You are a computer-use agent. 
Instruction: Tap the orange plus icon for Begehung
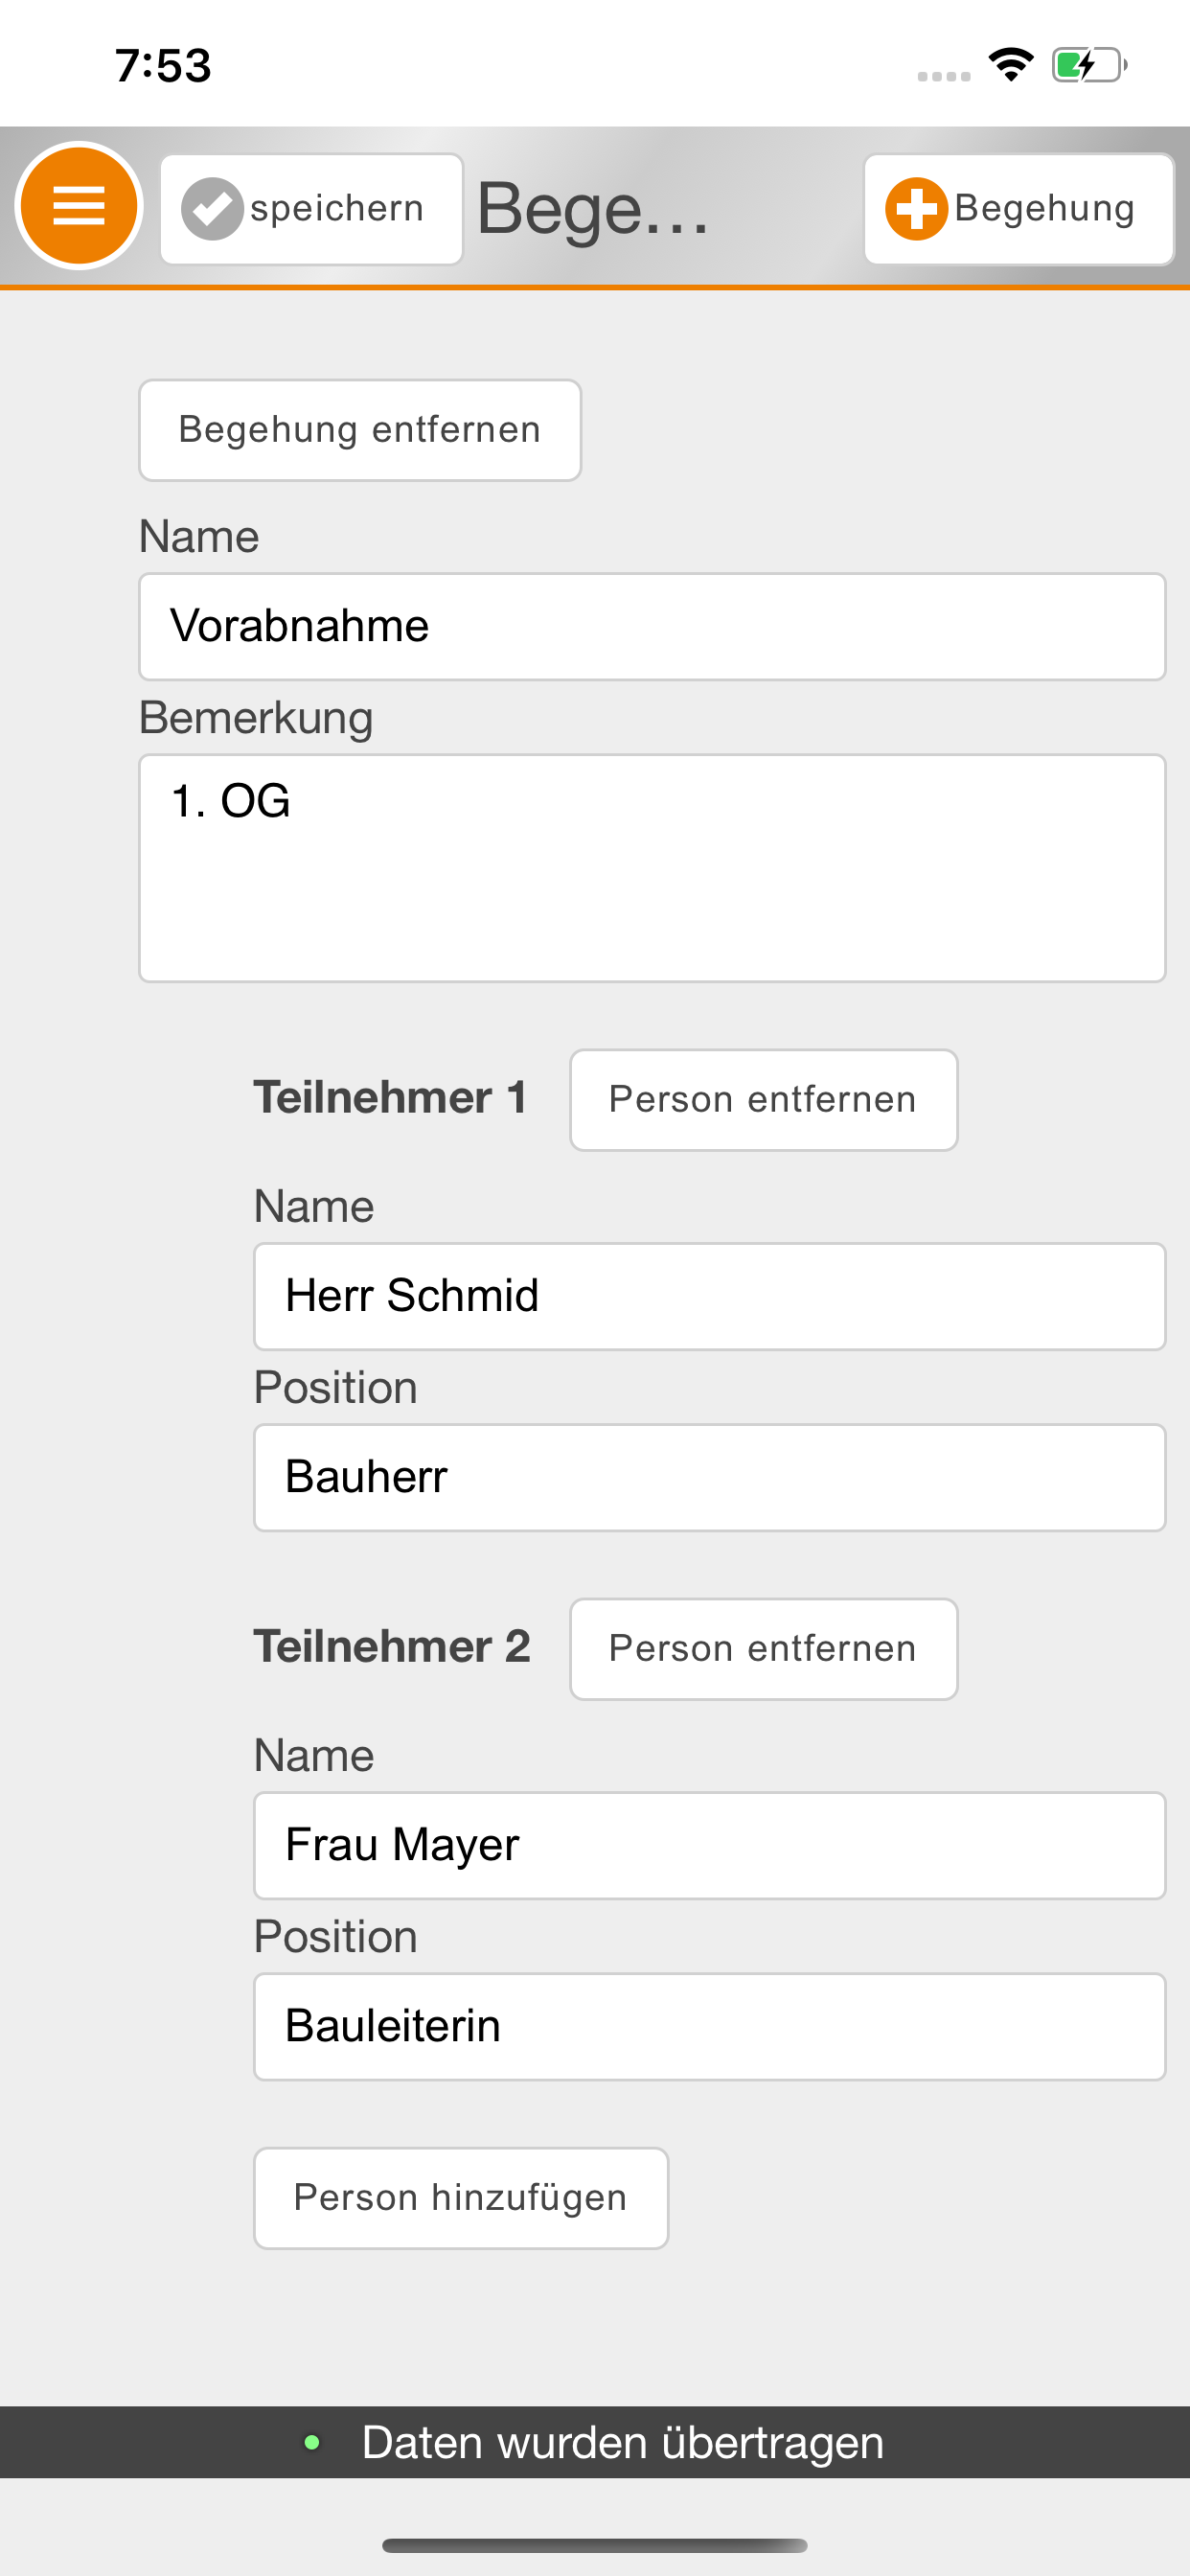[916, 209]
